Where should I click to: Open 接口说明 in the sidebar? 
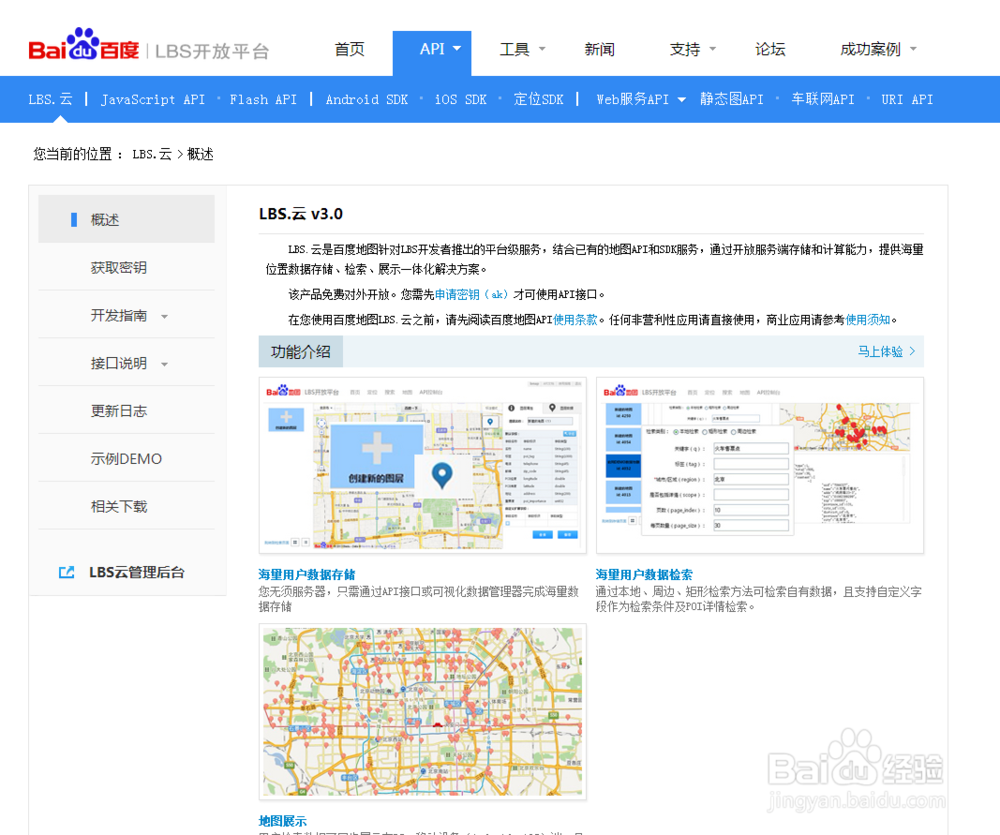[x=119, y=364]
